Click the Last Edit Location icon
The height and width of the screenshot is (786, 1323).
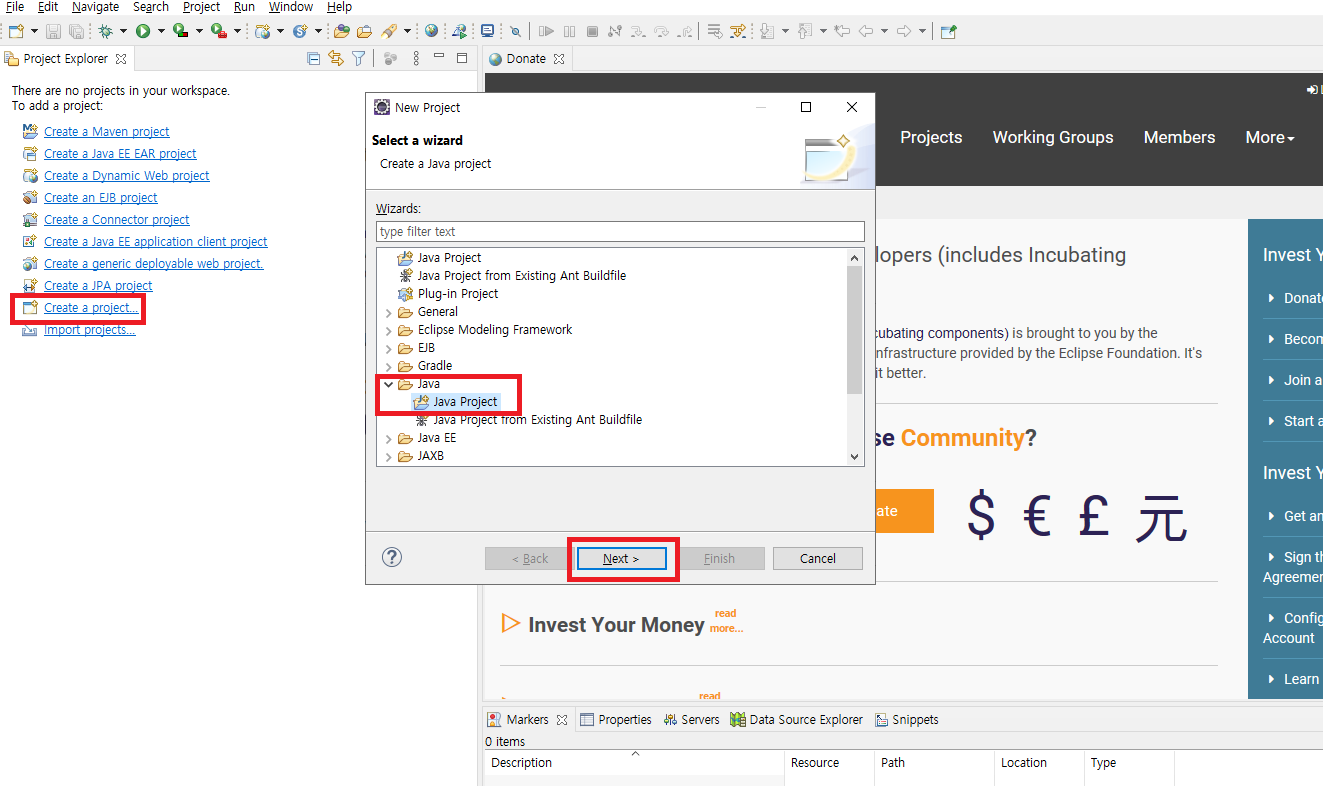[x=841, y=31]
